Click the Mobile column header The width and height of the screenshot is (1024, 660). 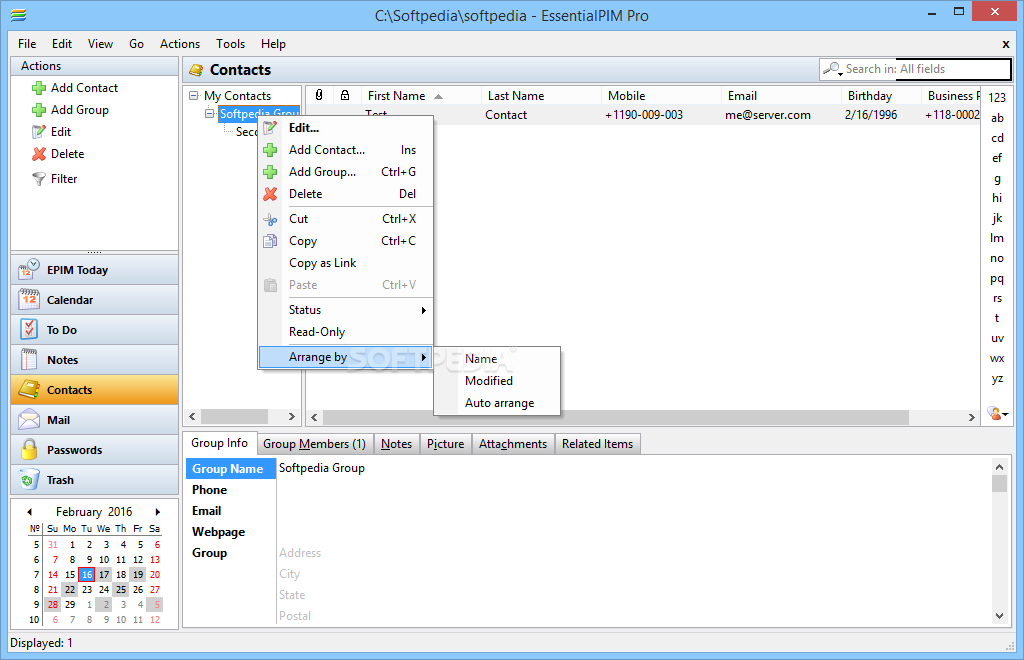(x=661, y=96)
